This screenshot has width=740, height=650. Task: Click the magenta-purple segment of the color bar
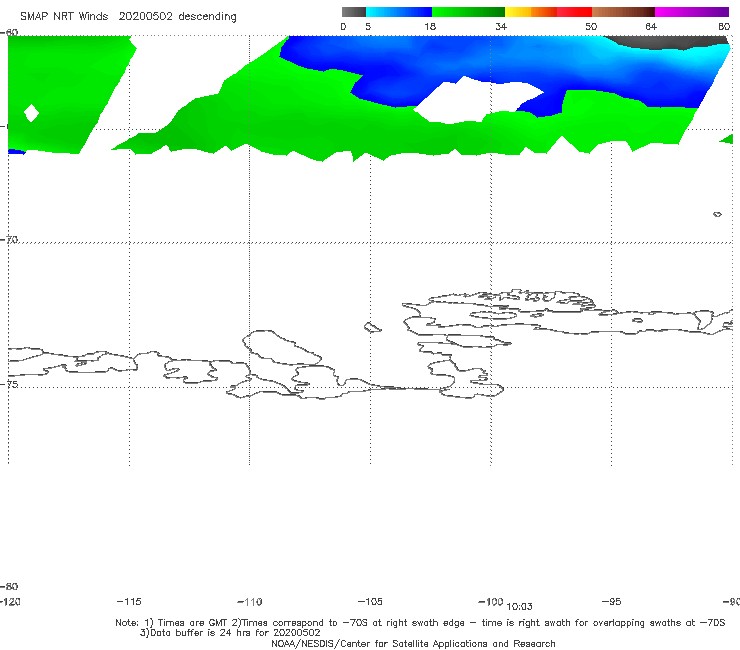(x=692, y=12)
